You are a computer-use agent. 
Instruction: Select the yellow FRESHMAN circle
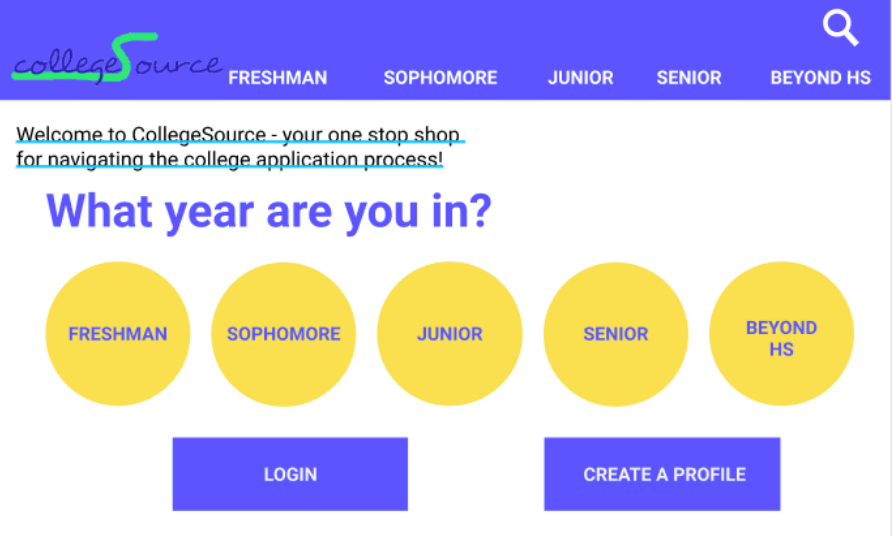(118, 333)
